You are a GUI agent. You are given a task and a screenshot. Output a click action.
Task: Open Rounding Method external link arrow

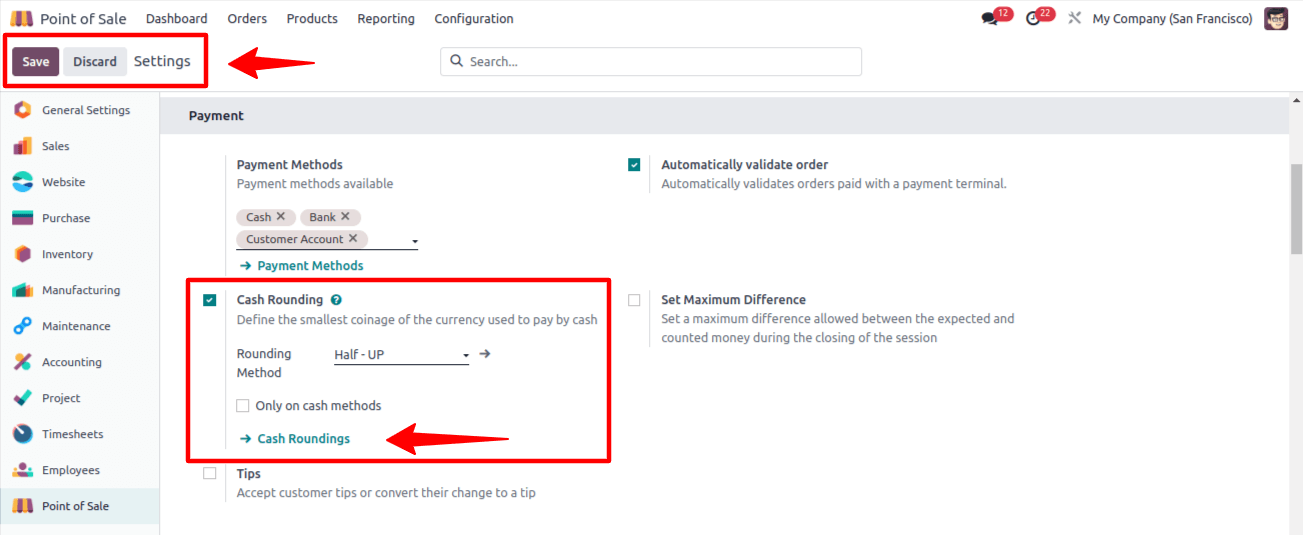click(x=485, y=354)
